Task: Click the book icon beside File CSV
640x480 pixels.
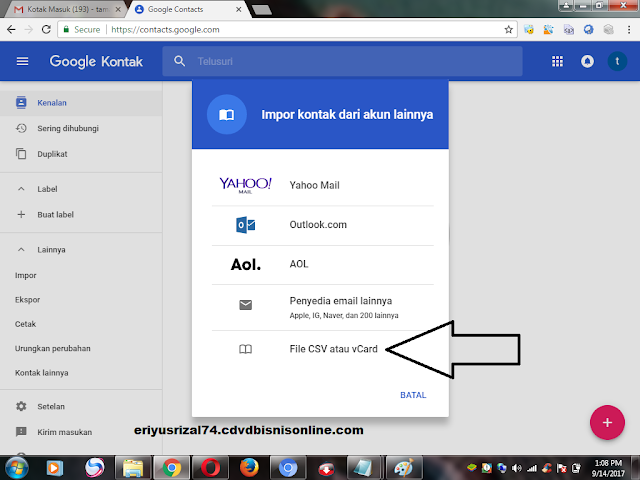Action: click(x=245, y=349)
